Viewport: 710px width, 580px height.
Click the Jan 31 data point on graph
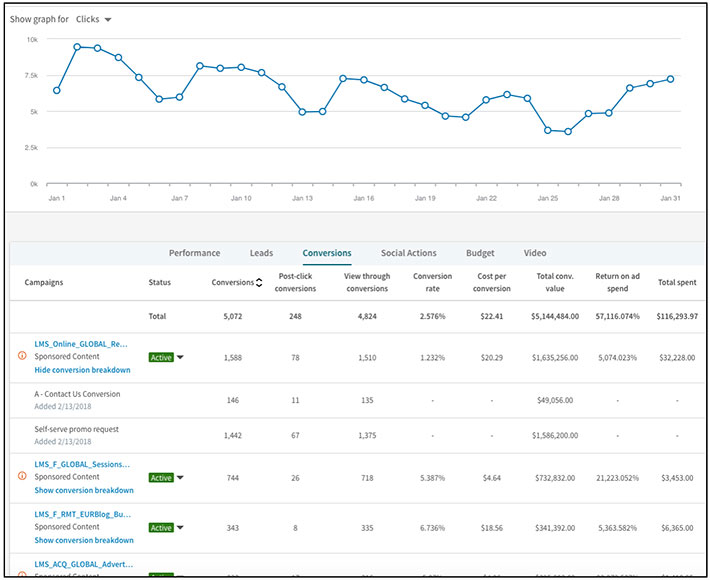click(670, 79)
